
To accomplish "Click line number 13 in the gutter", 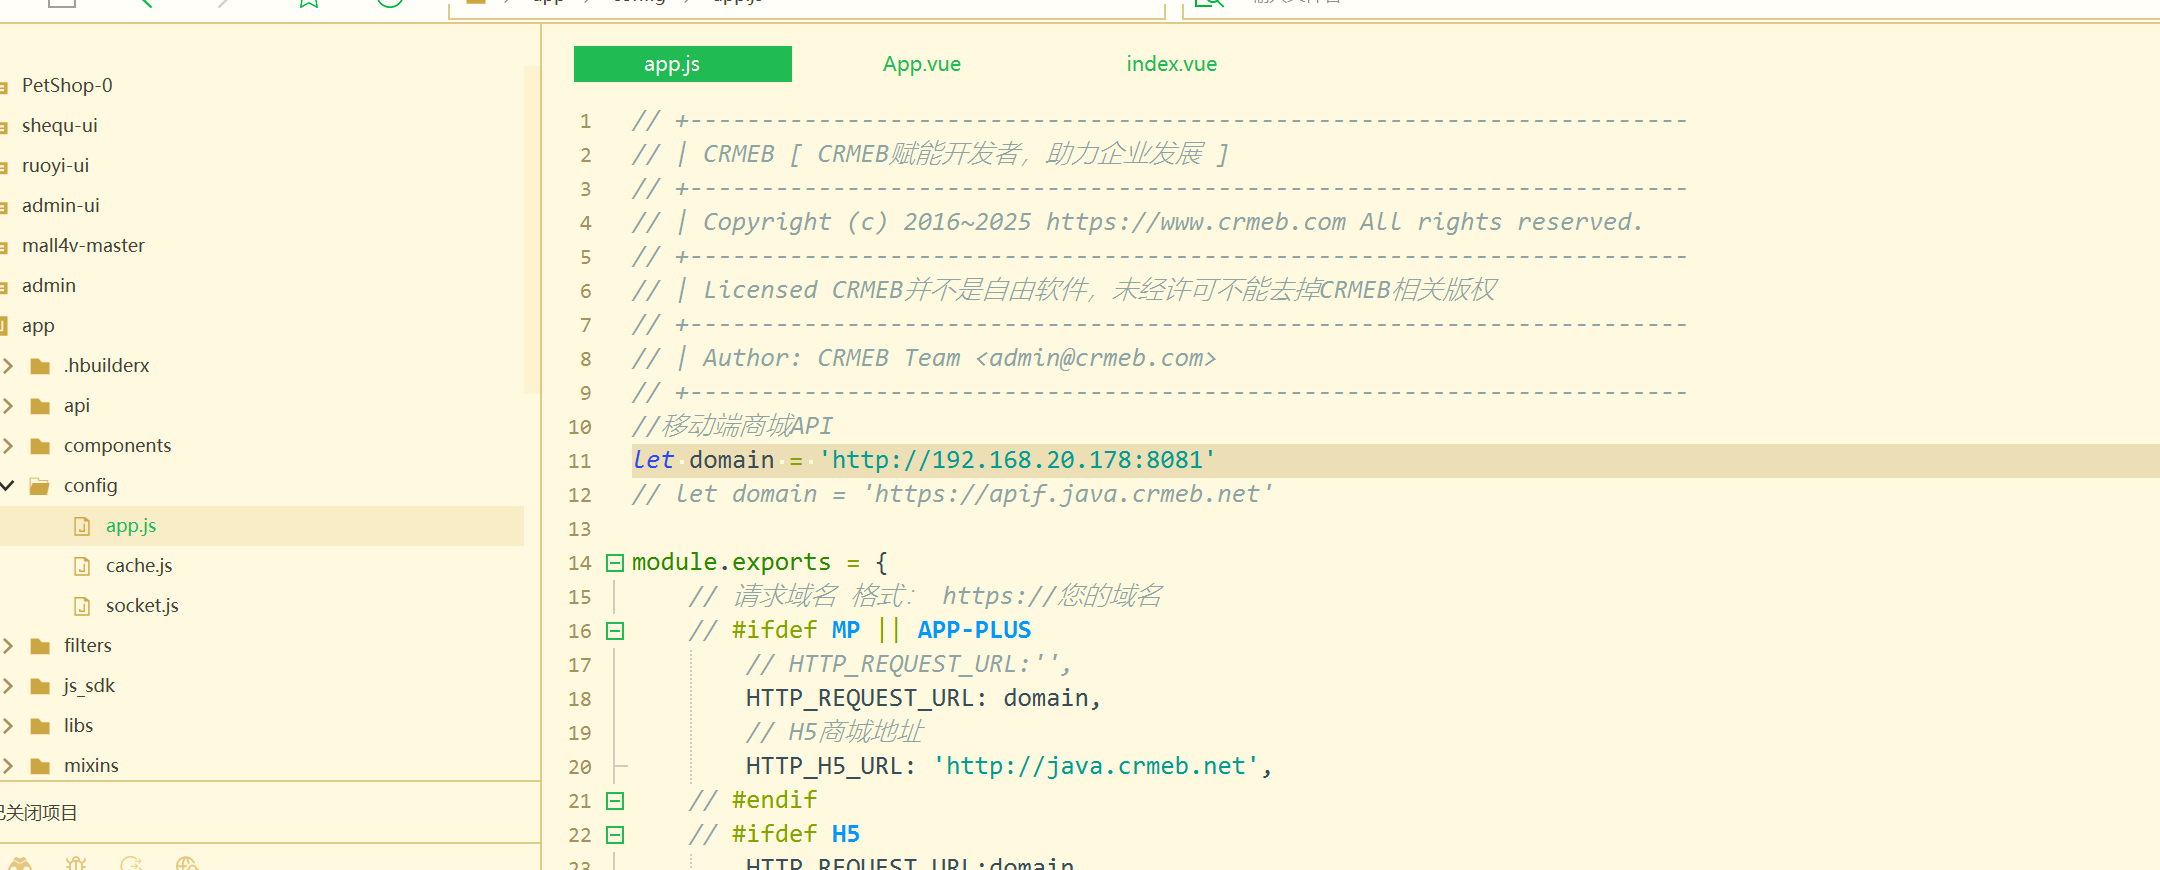I will 580,530.
